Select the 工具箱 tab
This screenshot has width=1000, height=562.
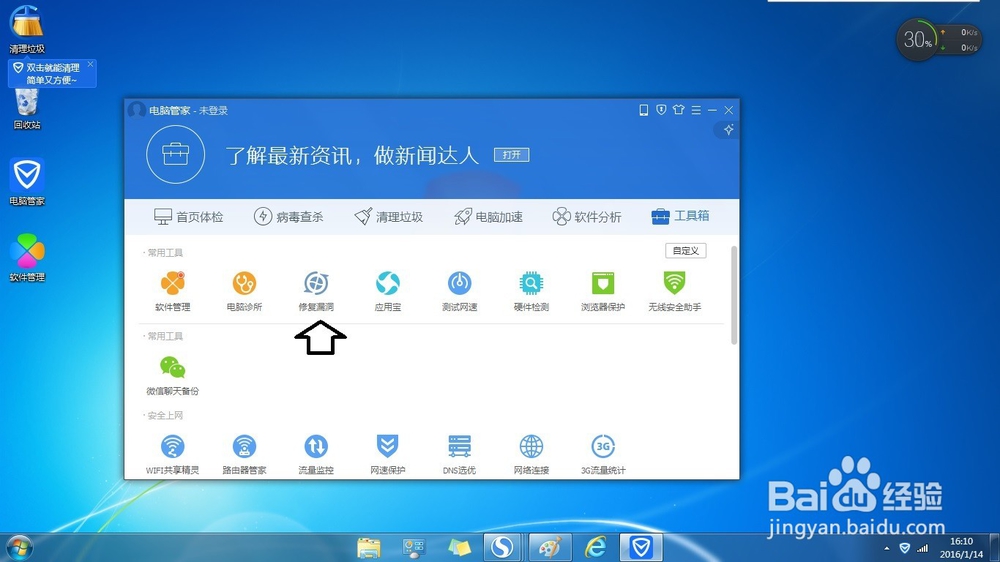(680, 216)
